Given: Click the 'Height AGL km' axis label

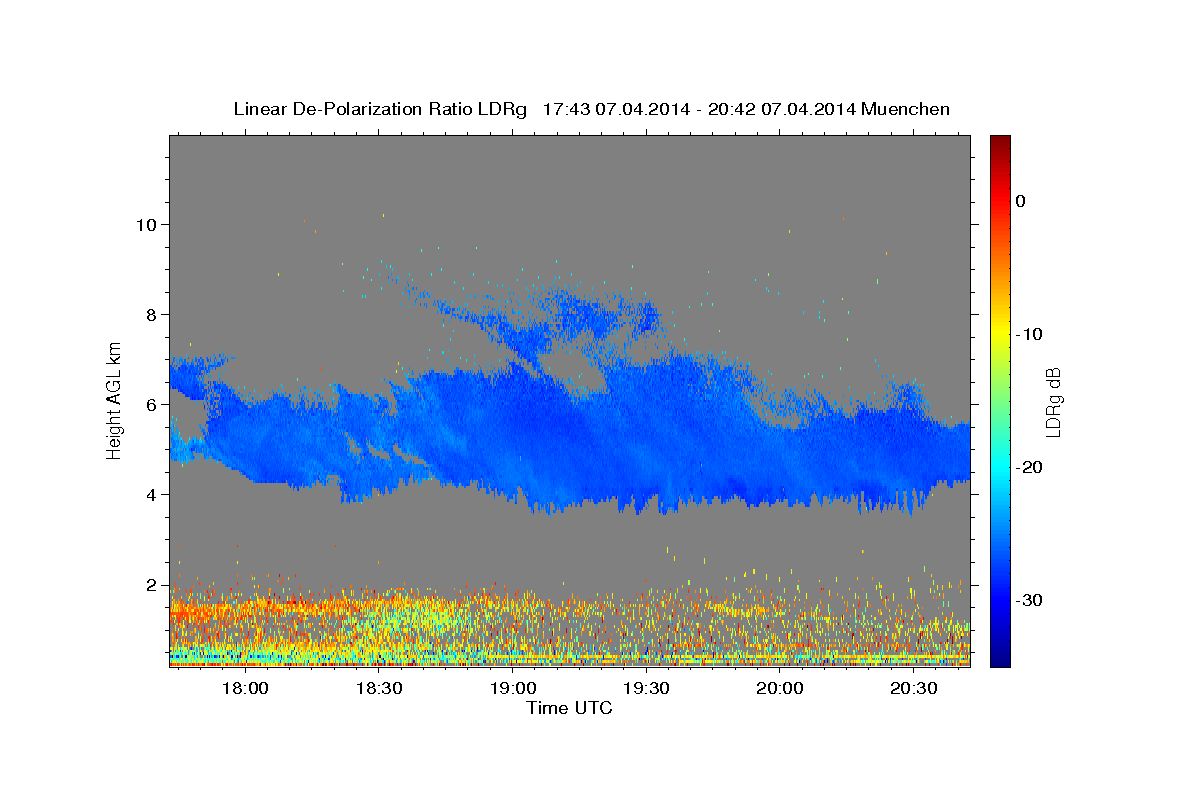Looking at the screenshot, I should coord(115,401).
